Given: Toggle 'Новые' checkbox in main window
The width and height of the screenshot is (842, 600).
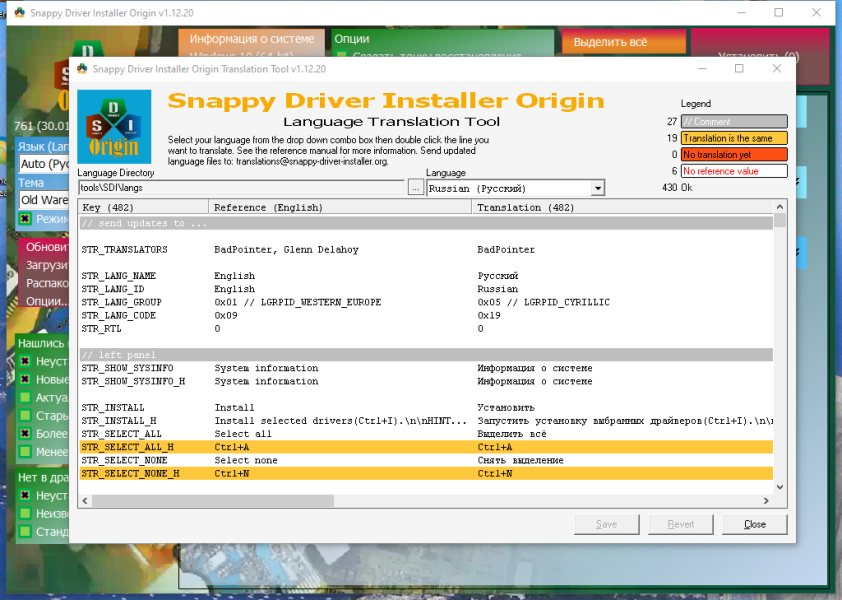Looking at the screenshot, I should (25, 379).
